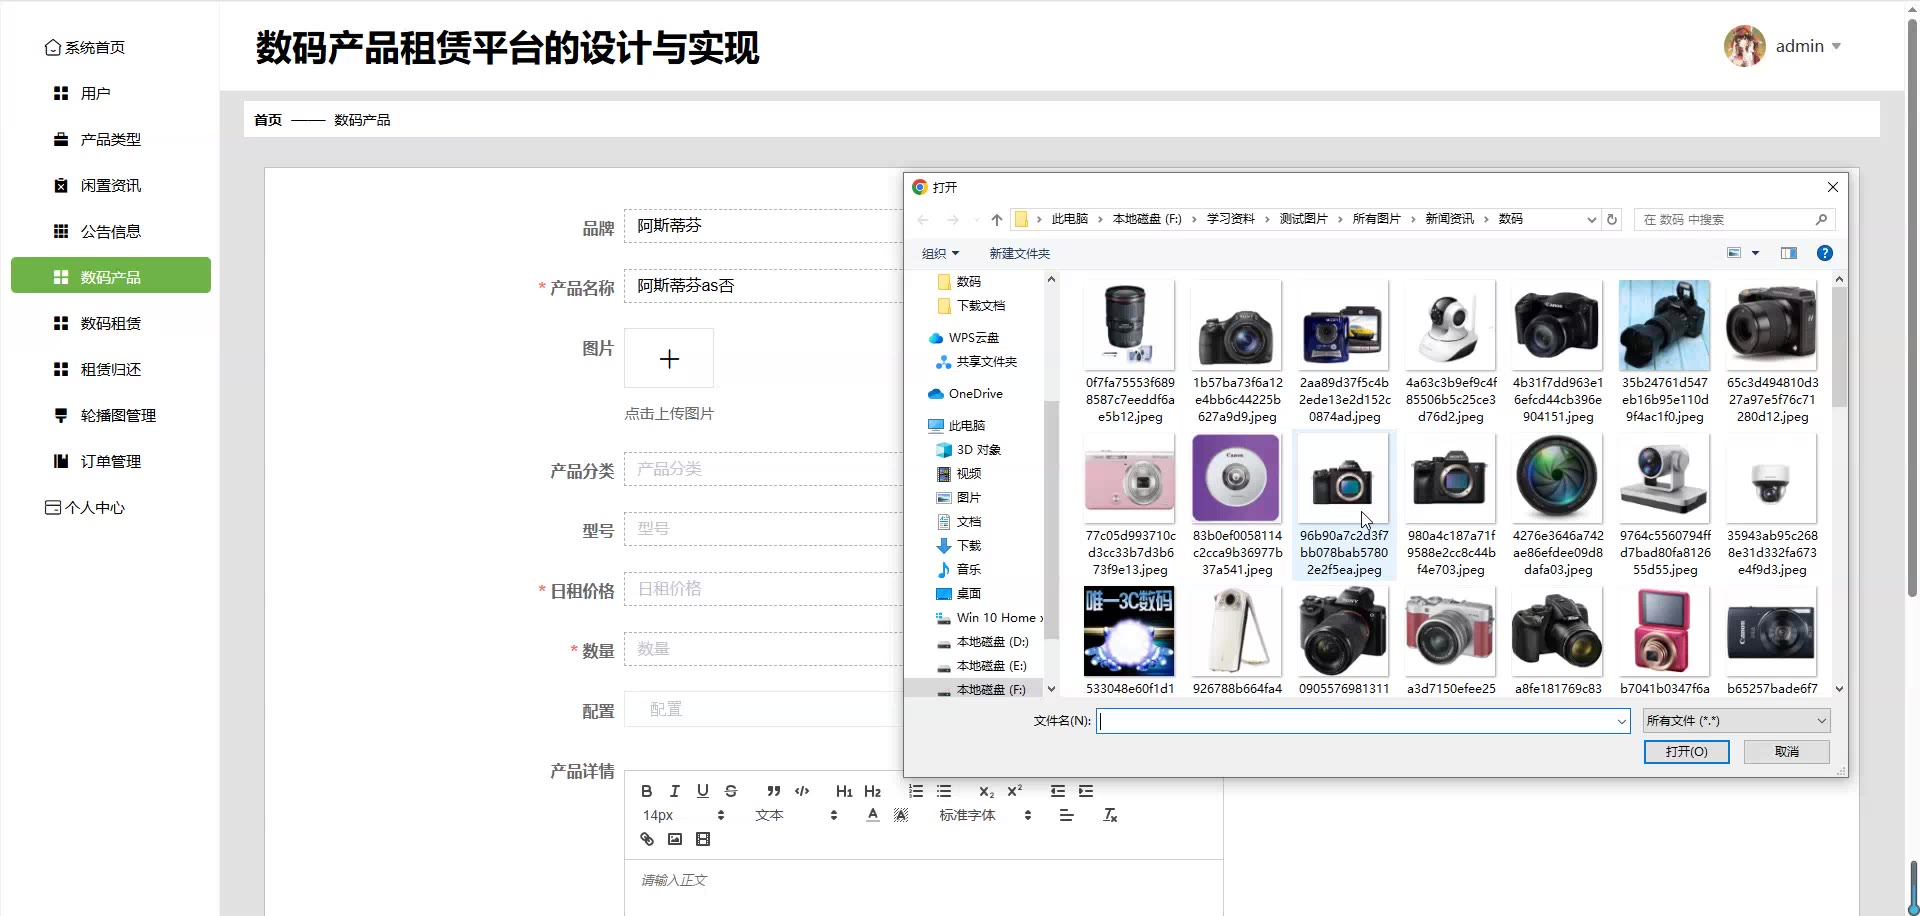
Task: Go up one folder level in dialog
Action: click(996, 220)
